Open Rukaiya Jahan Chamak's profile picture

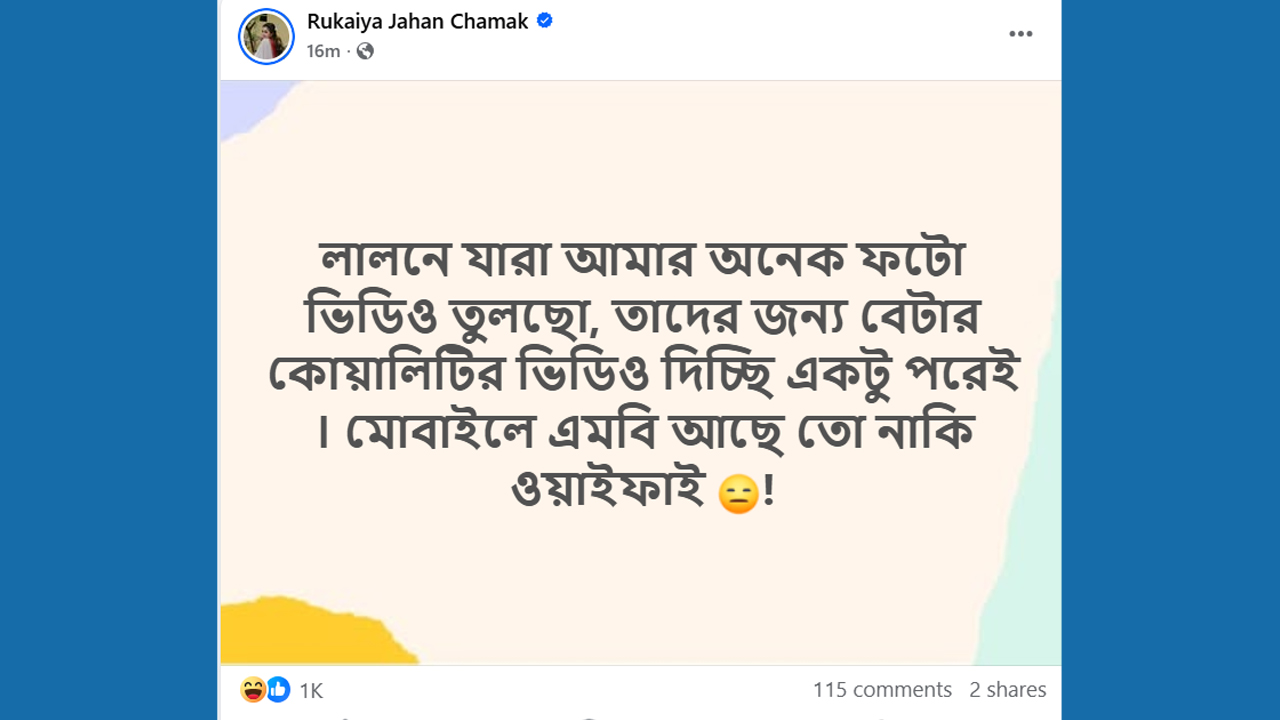coord(266,36)
